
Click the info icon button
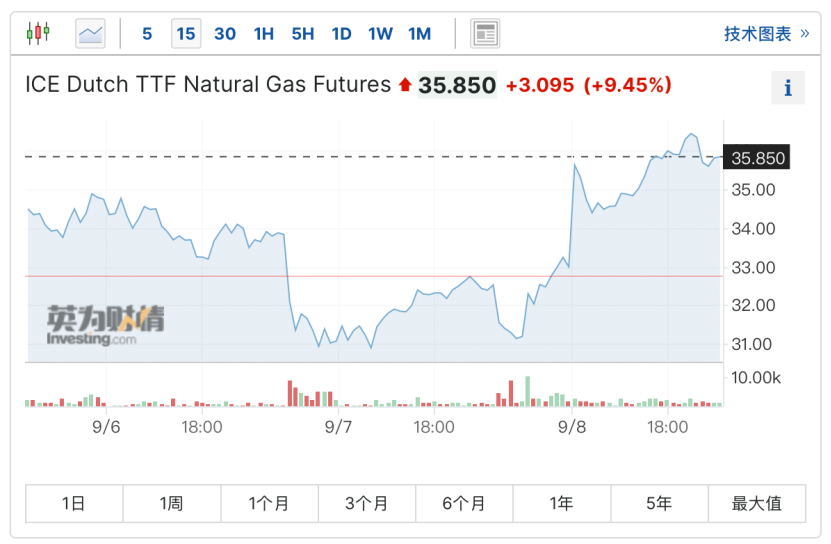(x=787, y=88)
